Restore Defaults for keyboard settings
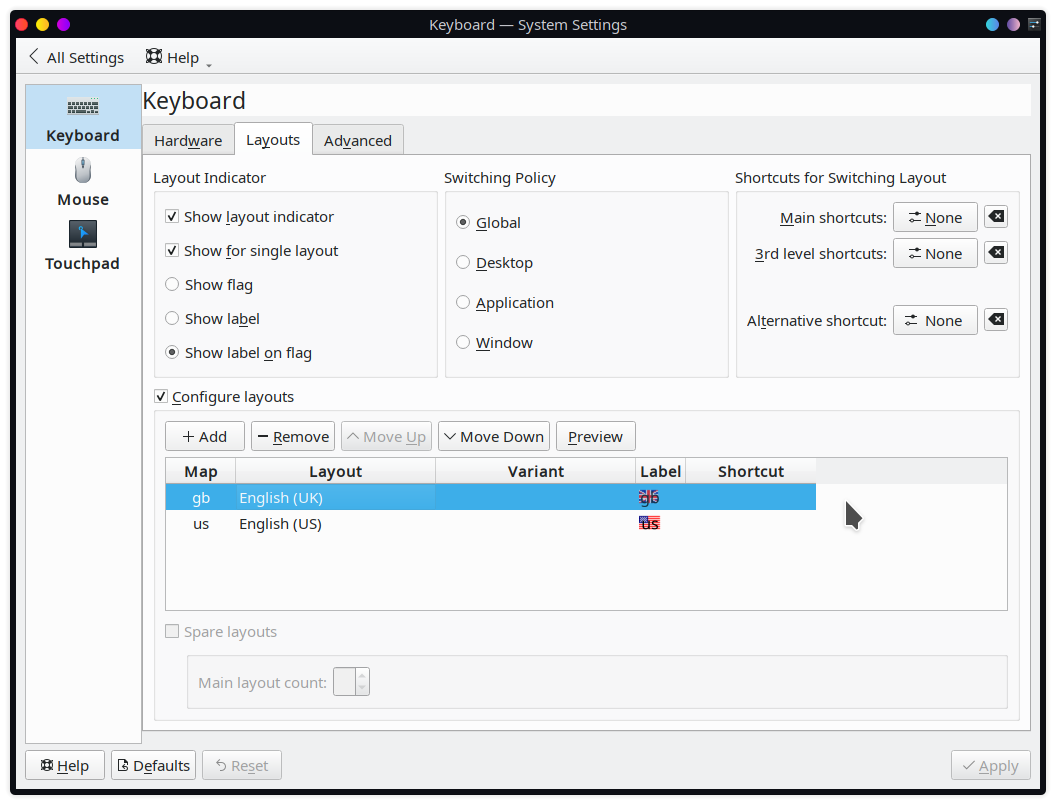The width and height of the screenshot is (1056, 805). coord(153,765)
